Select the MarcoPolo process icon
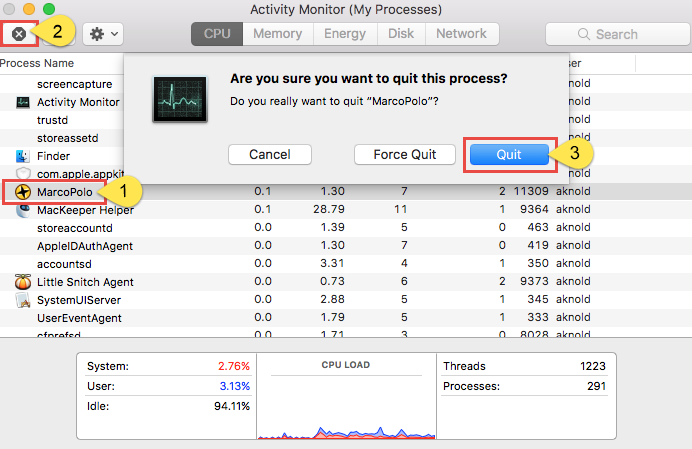Viewport: 692px width, 449px height. pyautogui.click(x=23, y=191)
